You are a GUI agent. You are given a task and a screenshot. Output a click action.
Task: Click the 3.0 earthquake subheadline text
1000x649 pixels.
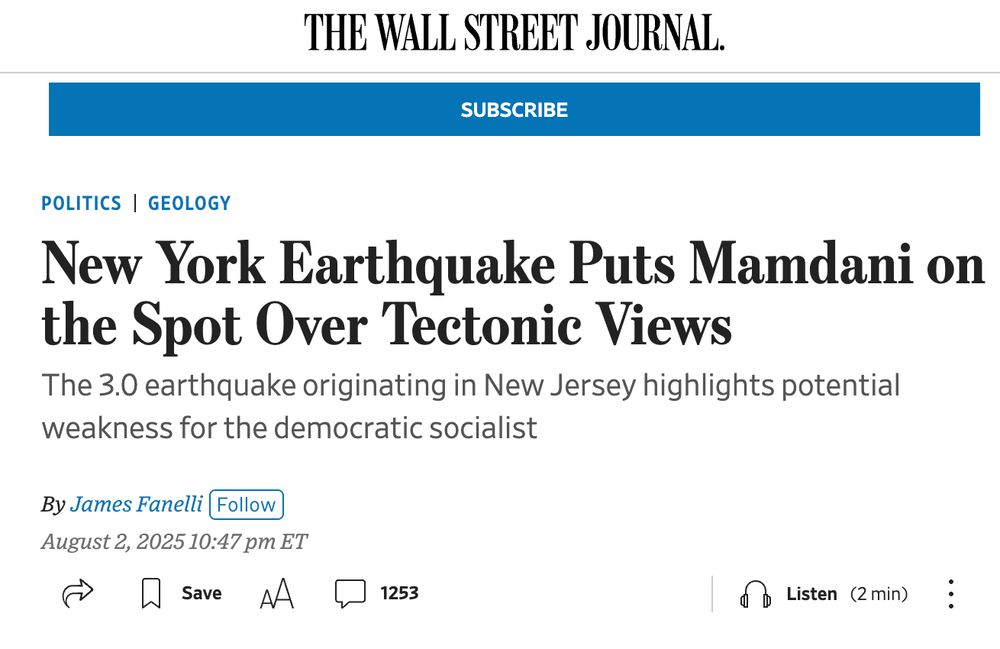(x=471, y=406)
